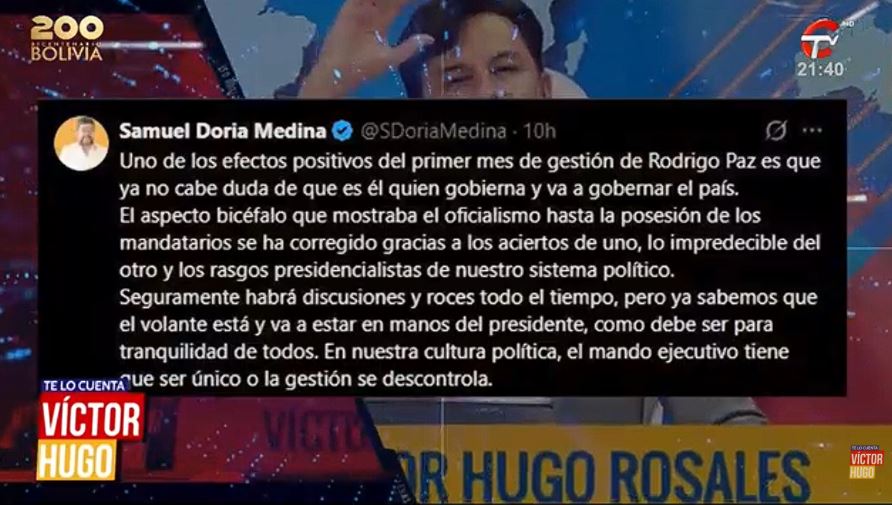The height and width of the screenshot is (505, 892).
Task: Open the Samuel Doria Medina display name
Action: pos(222,131)
